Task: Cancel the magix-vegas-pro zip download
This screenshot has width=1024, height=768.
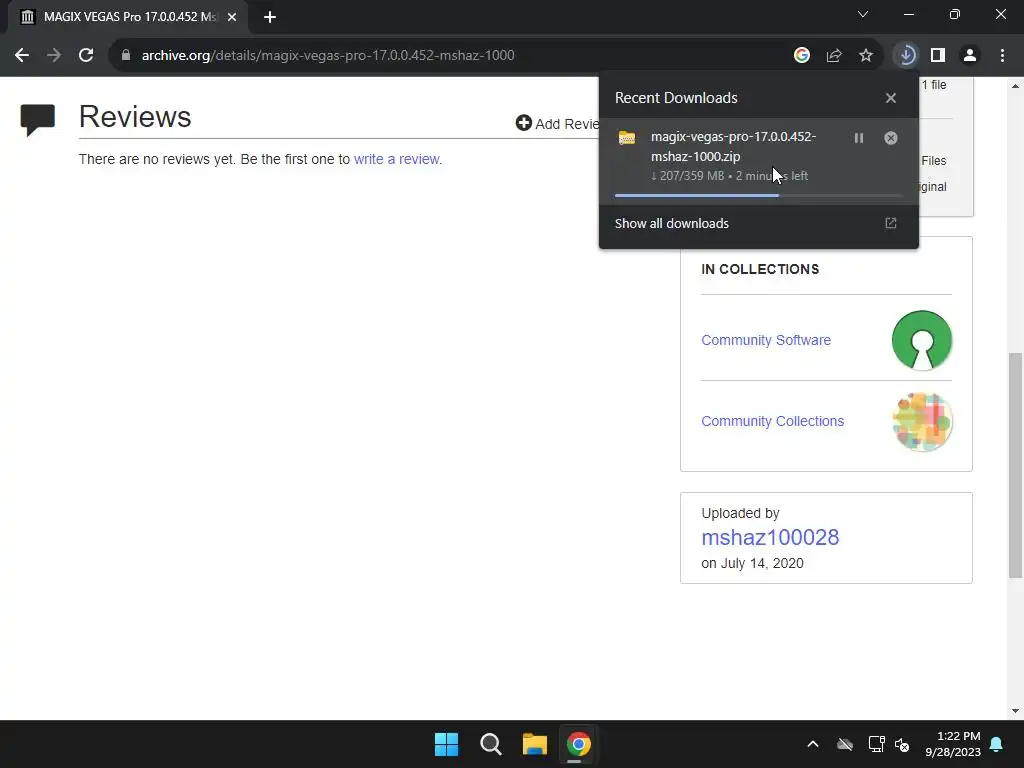Action: [x=891, y=138]
